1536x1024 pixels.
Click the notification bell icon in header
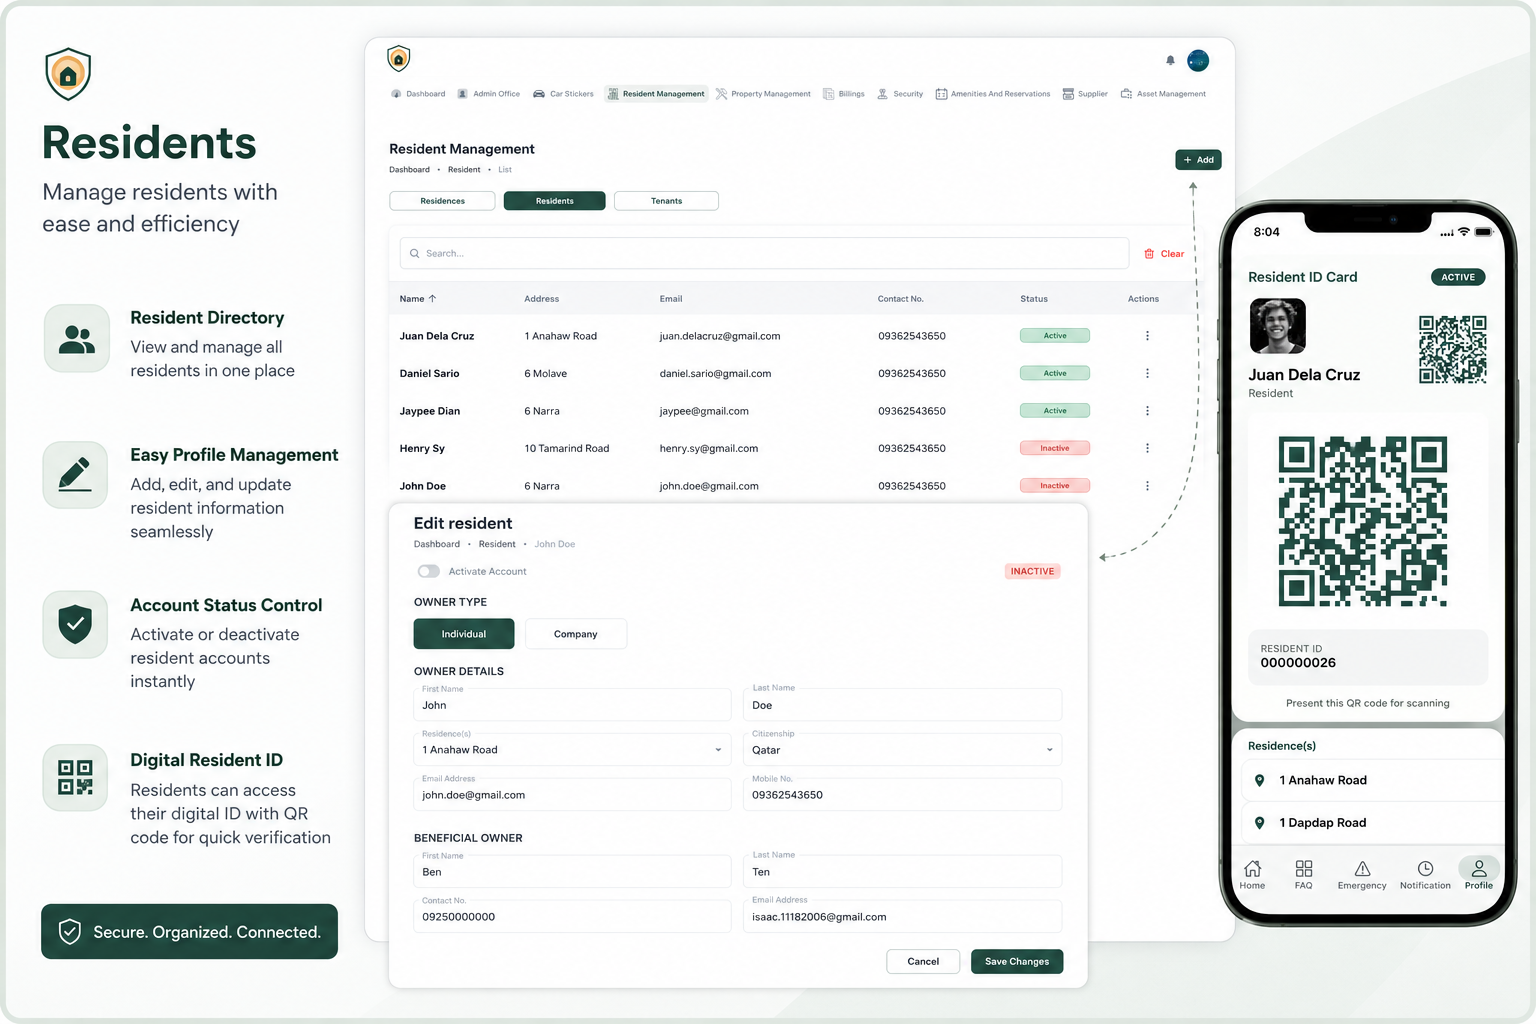click(1170, 61)
